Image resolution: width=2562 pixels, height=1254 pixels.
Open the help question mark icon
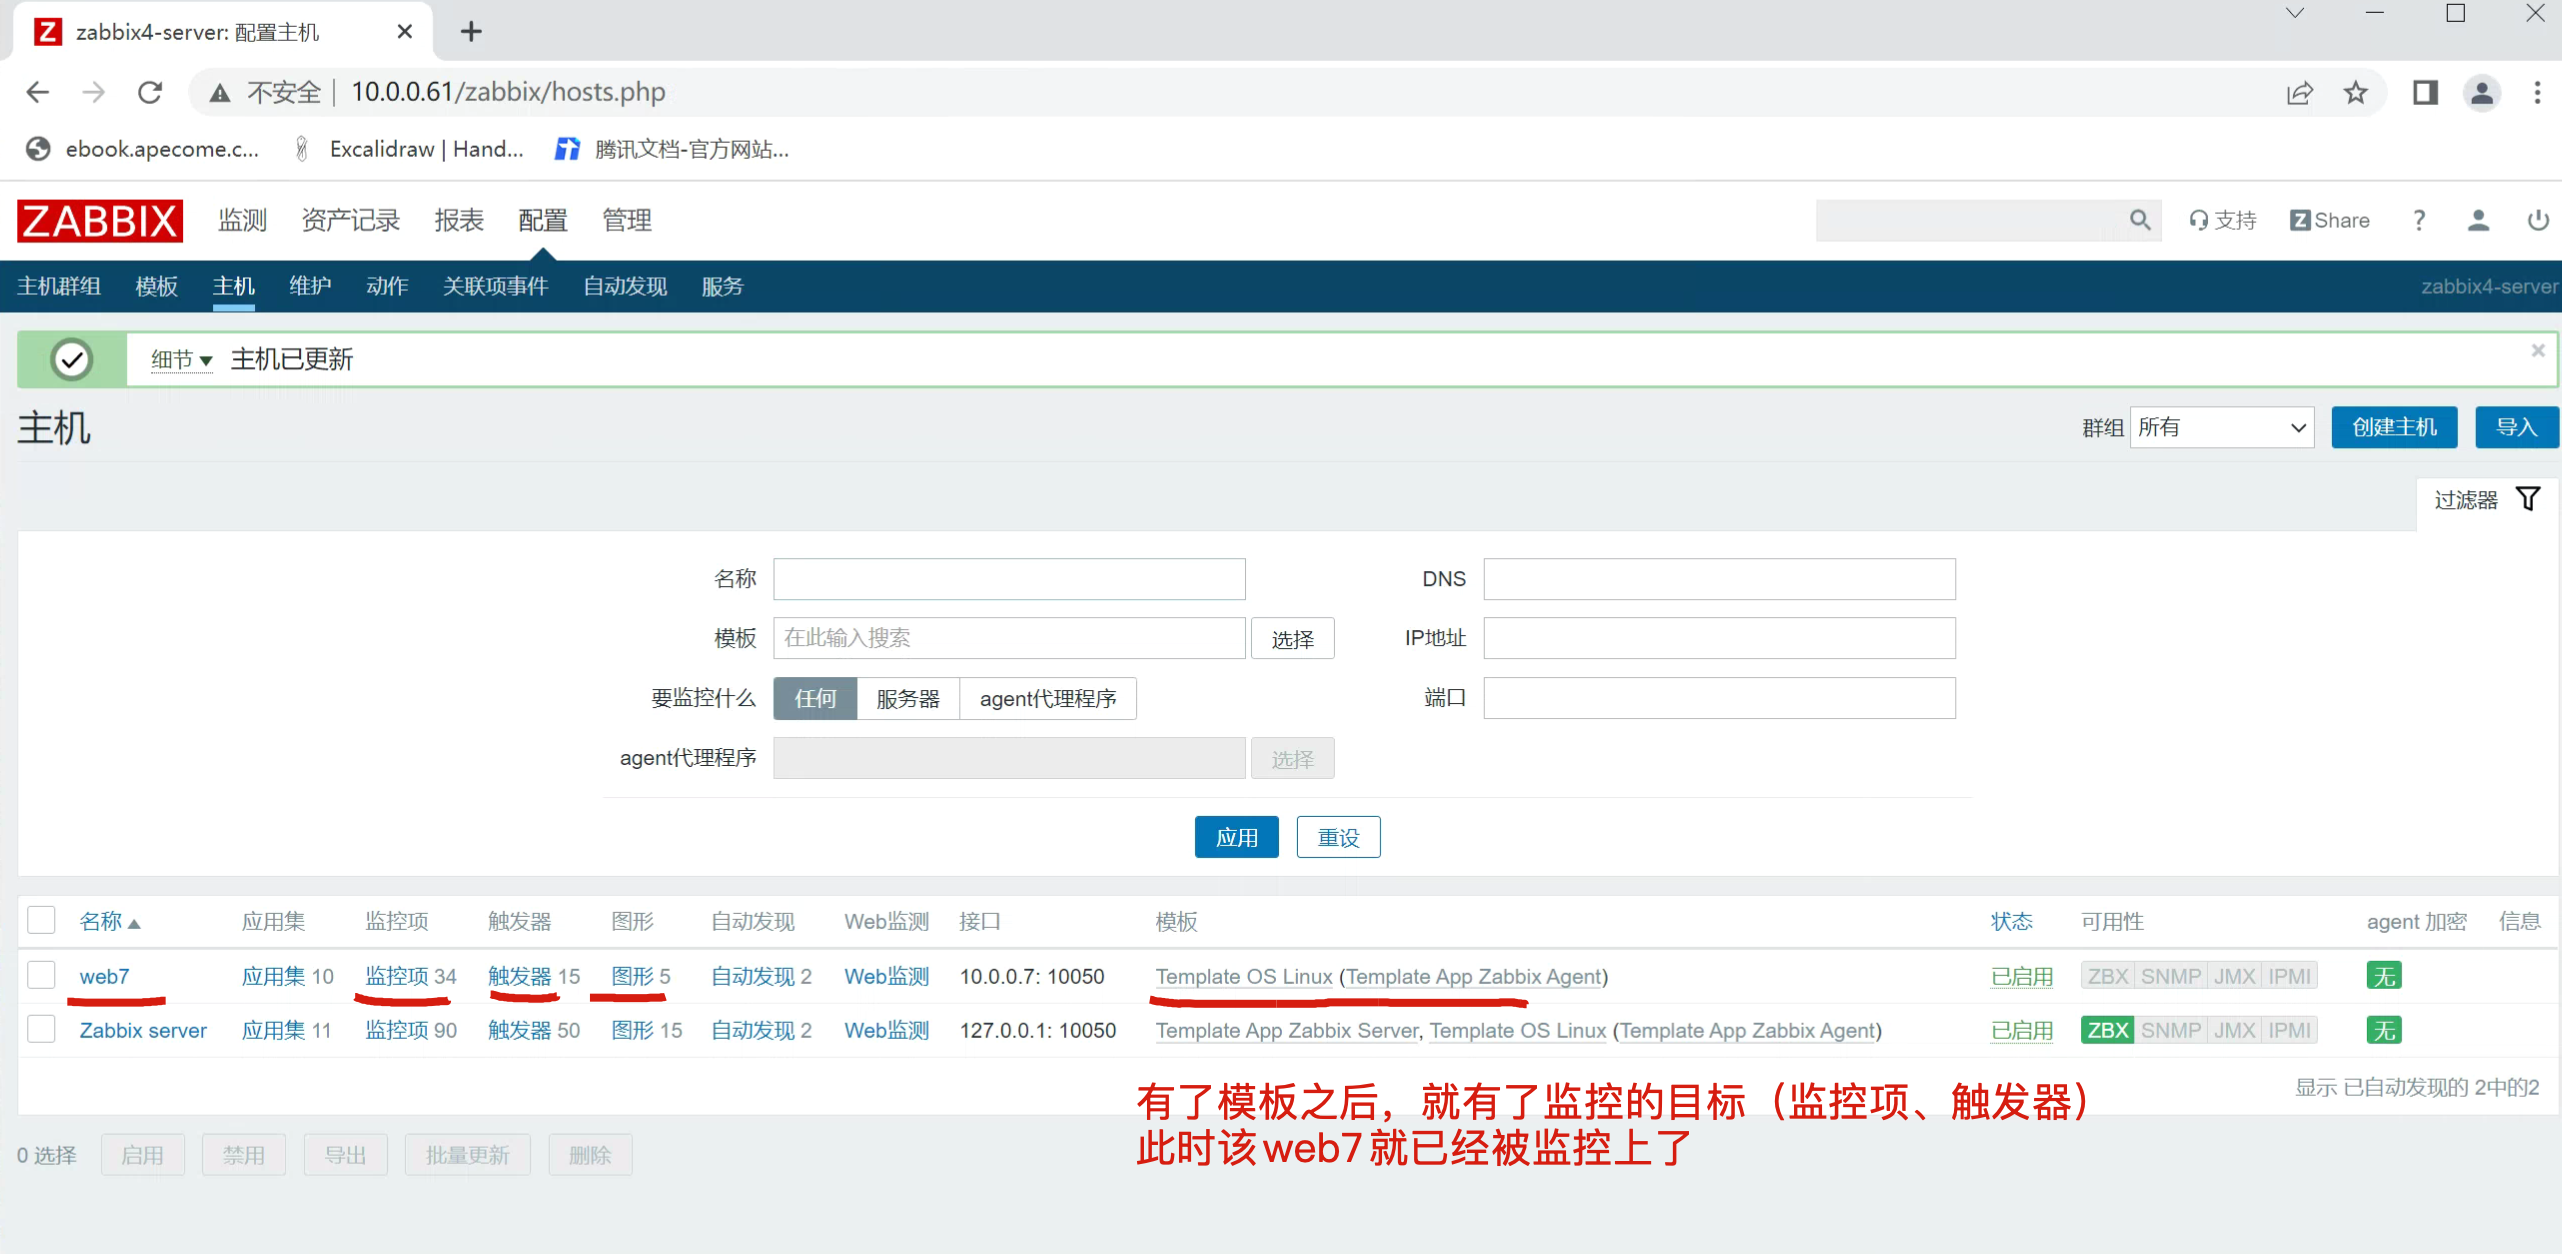(2418, 220)
